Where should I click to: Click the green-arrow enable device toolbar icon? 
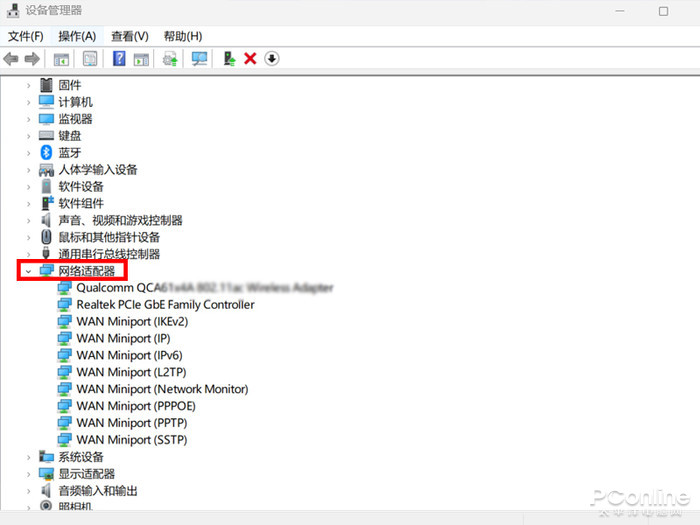pos(229,59)
